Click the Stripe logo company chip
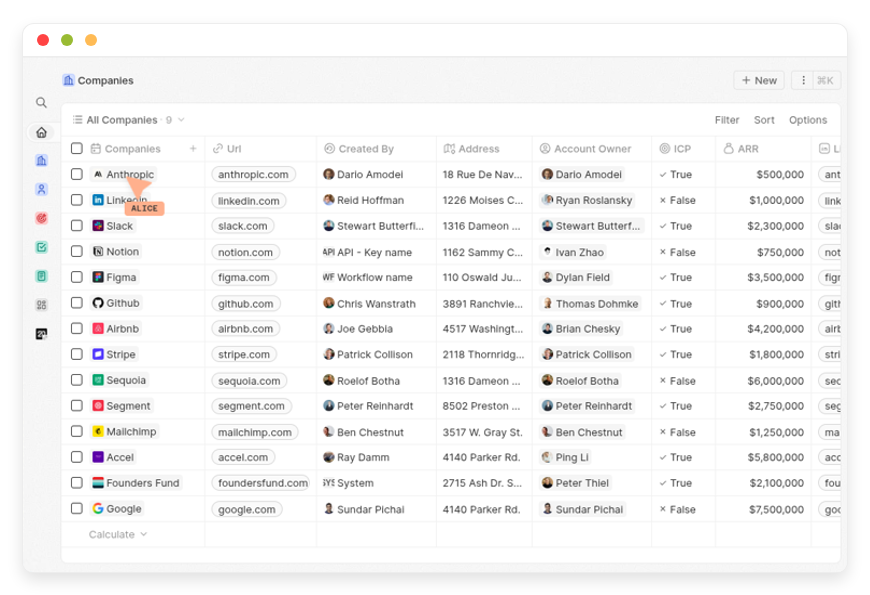This screenshot has height=595, width=870. click(x=114, y=354)
